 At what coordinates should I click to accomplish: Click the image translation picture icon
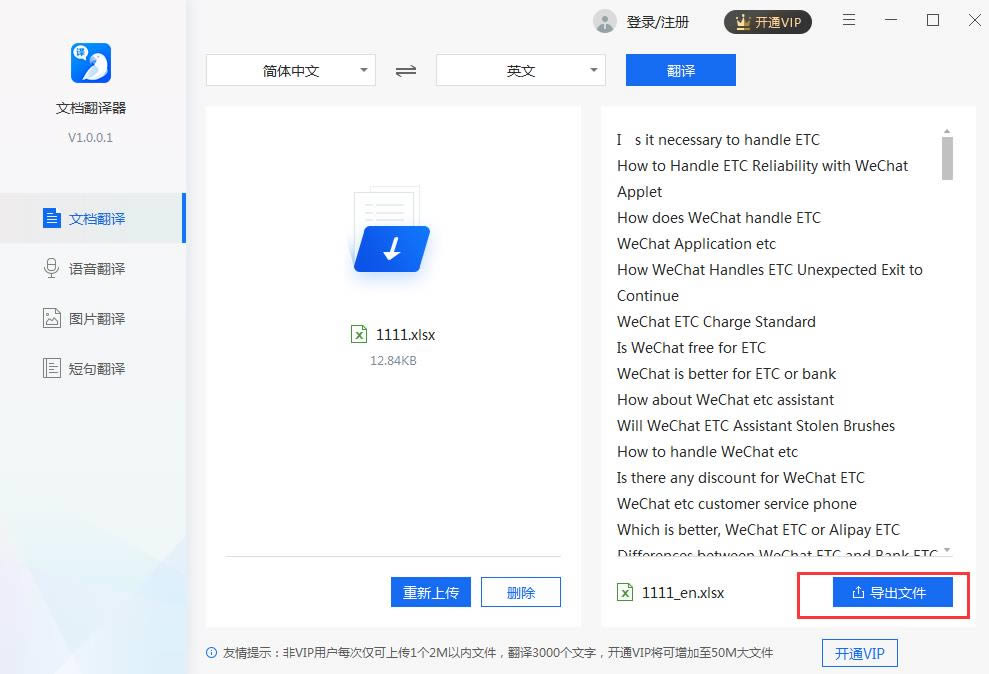[52, 318]
